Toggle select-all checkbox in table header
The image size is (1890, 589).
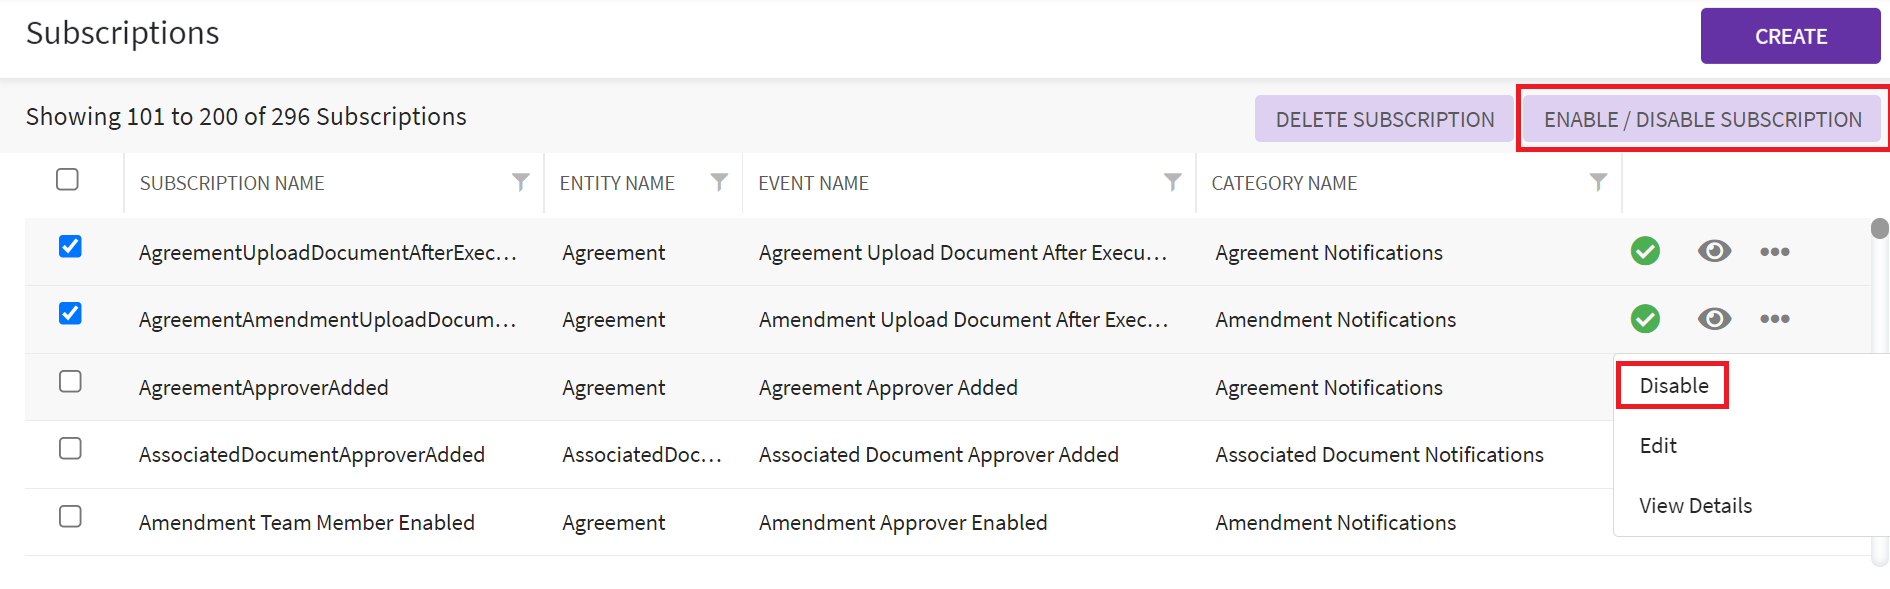(68, 180)
